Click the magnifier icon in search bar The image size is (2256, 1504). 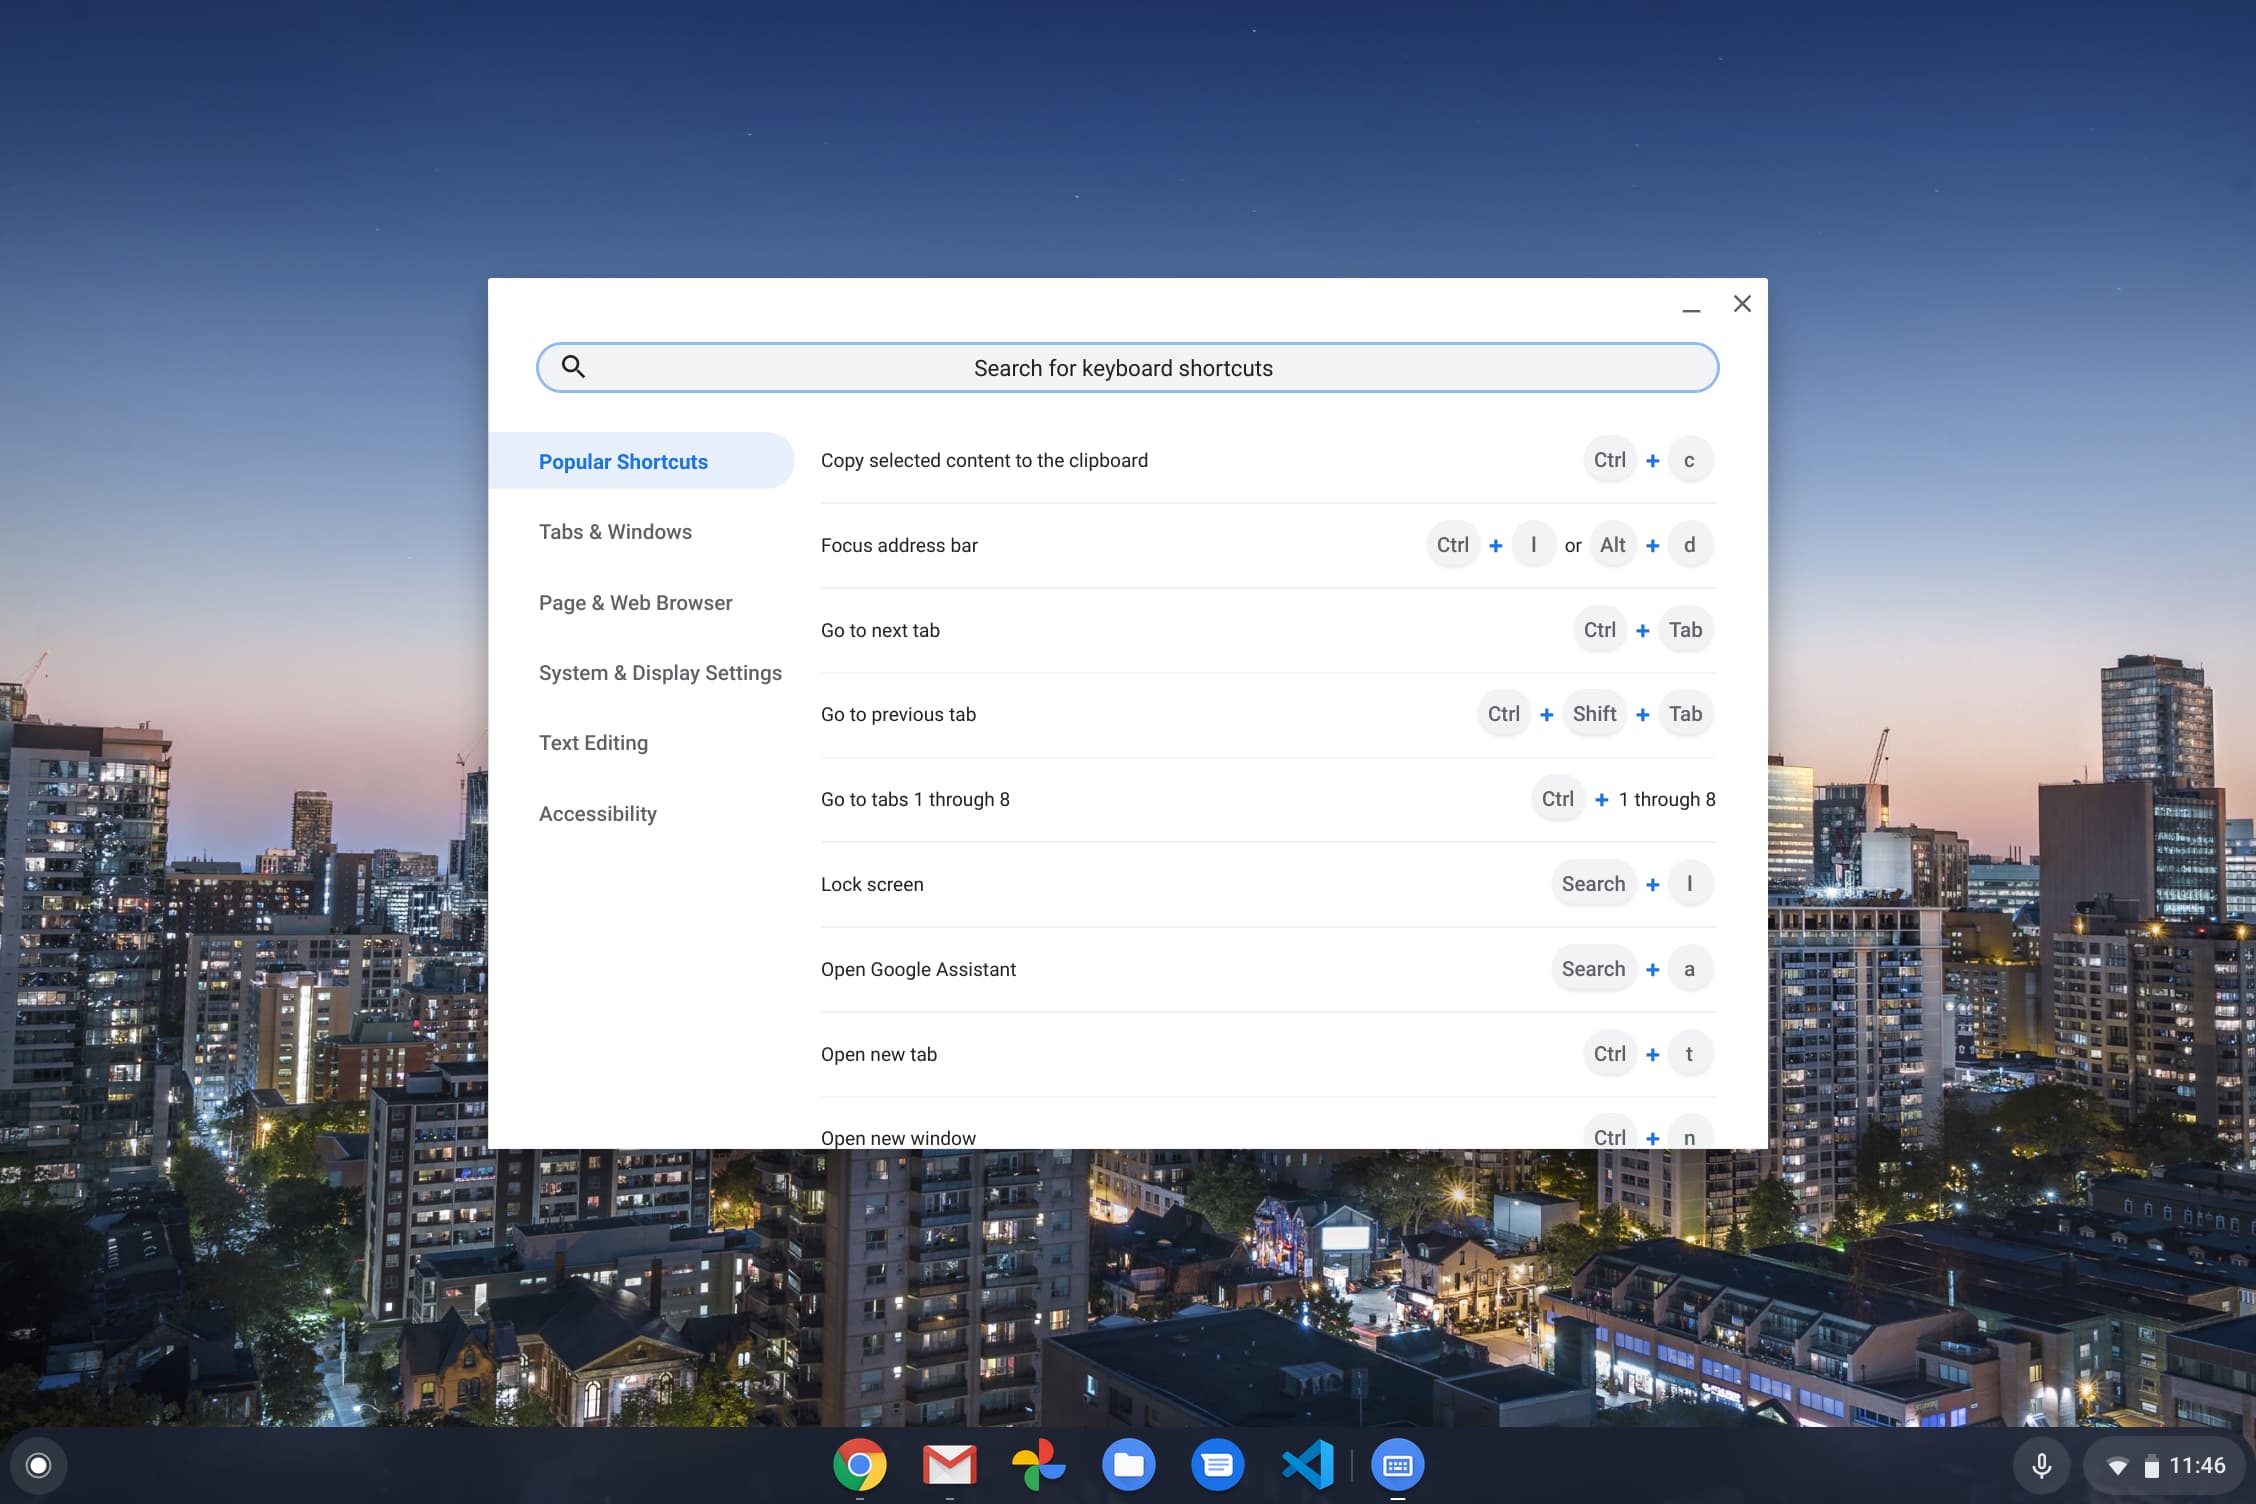(573, 366)
